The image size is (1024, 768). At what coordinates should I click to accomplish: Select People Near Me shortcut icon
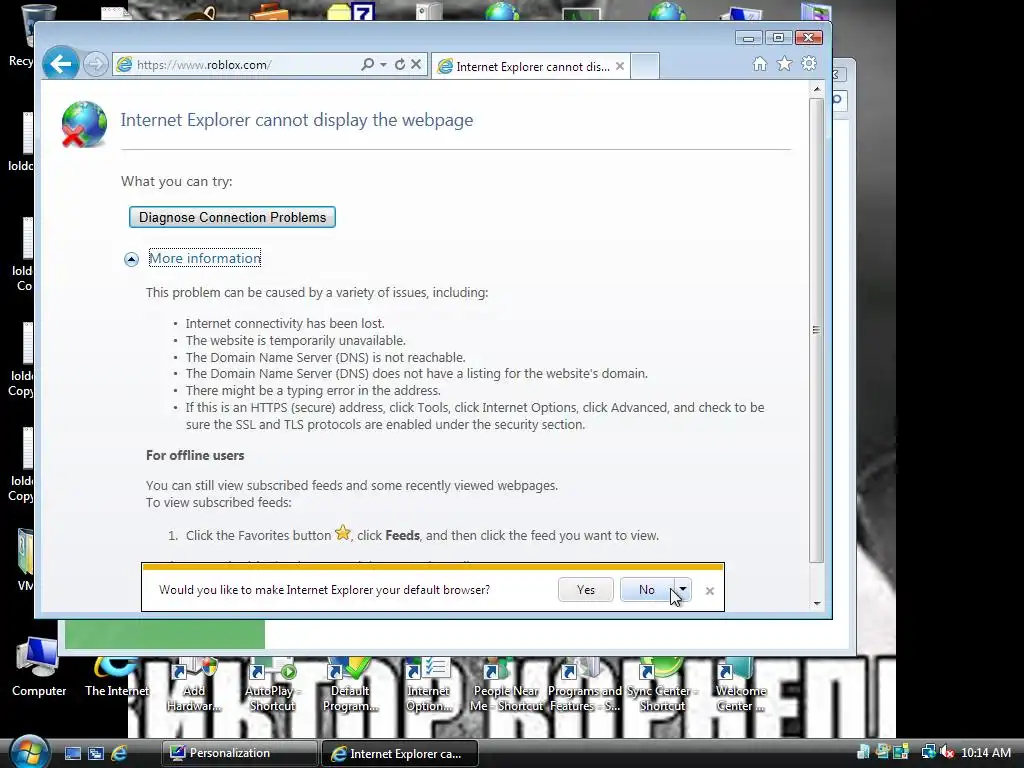coord(505,686)
